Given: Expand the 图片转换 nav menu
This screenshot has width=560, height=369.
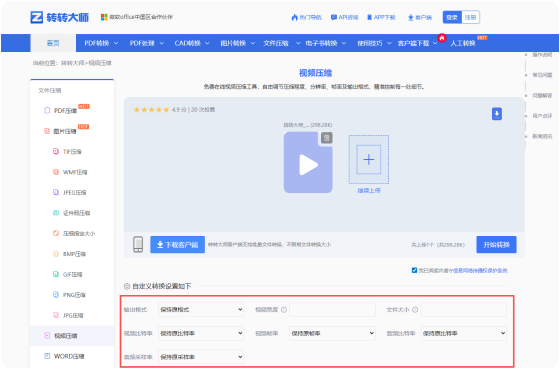Looking at the screenshot, I should 238,43.
